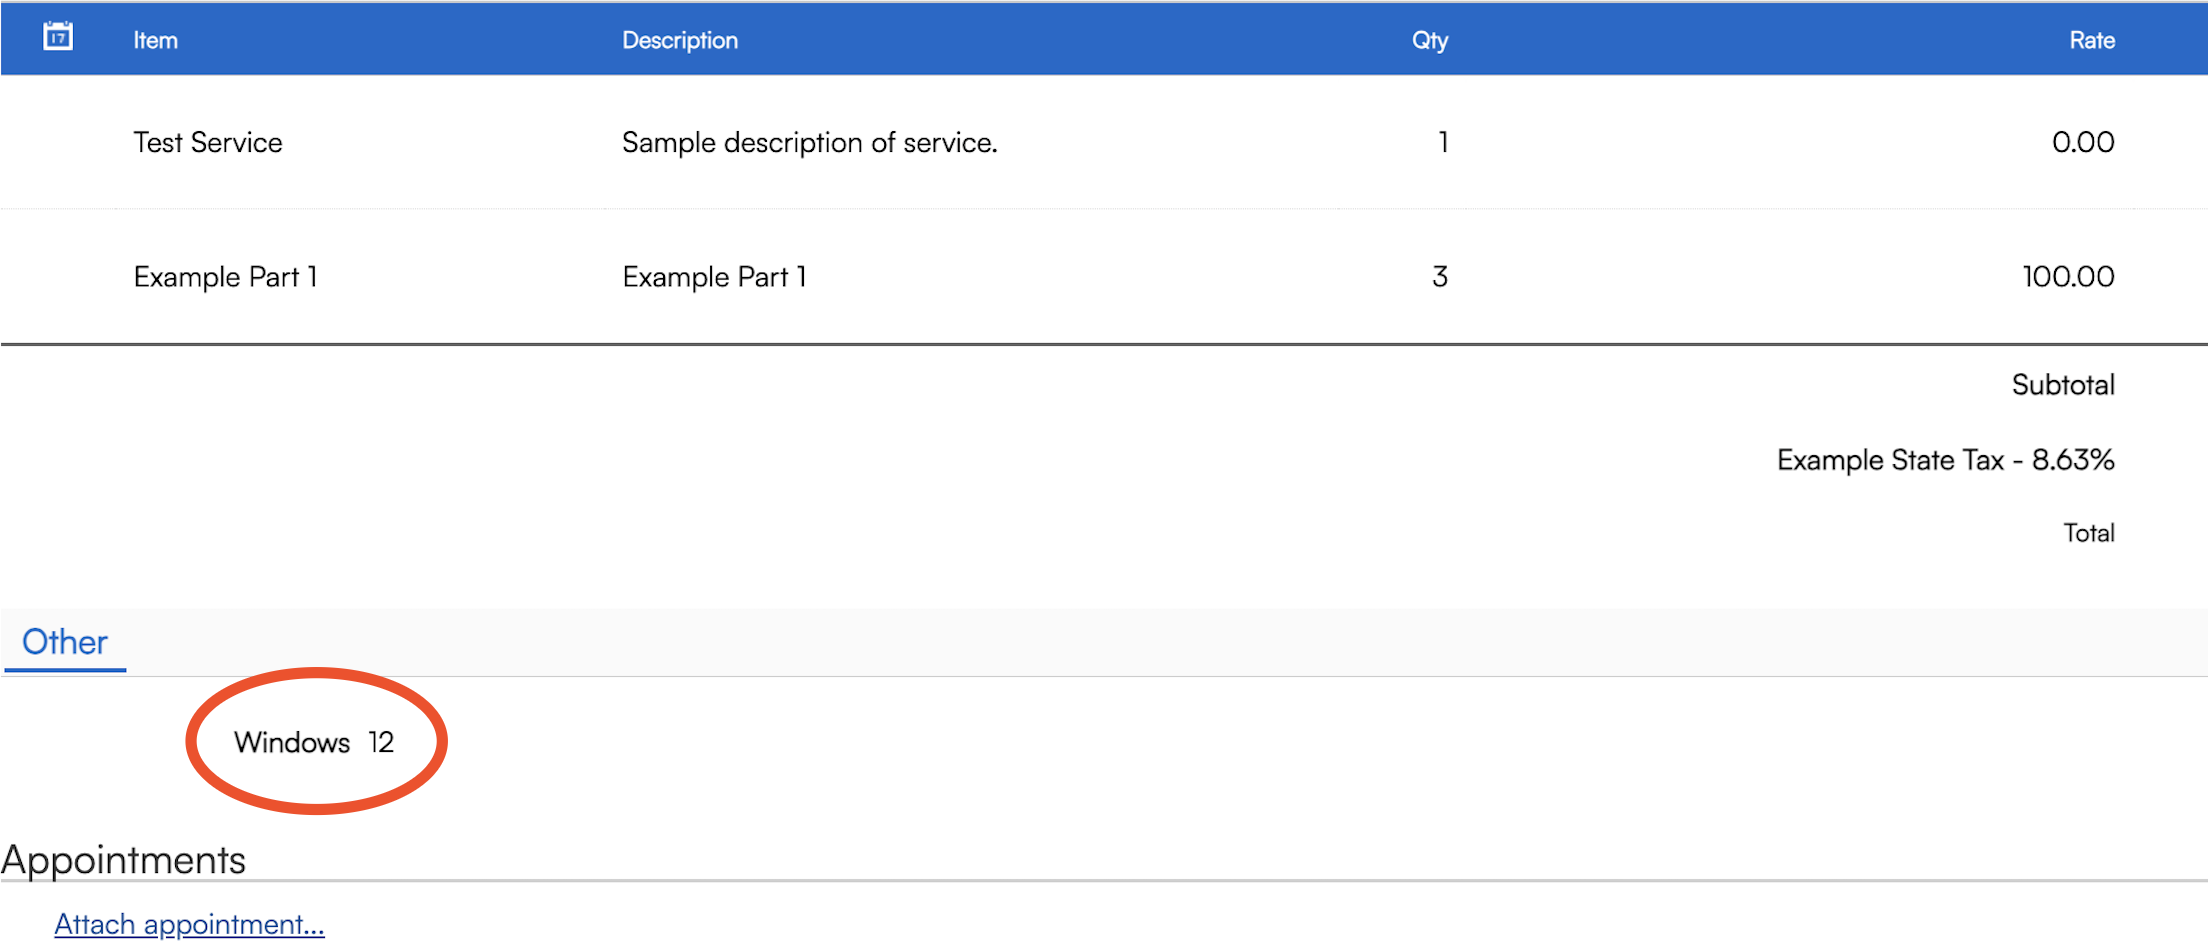The width and height of the screenshot is (2208, 948).
Task: Click the Test Service quantity value
Action: 1442,142
